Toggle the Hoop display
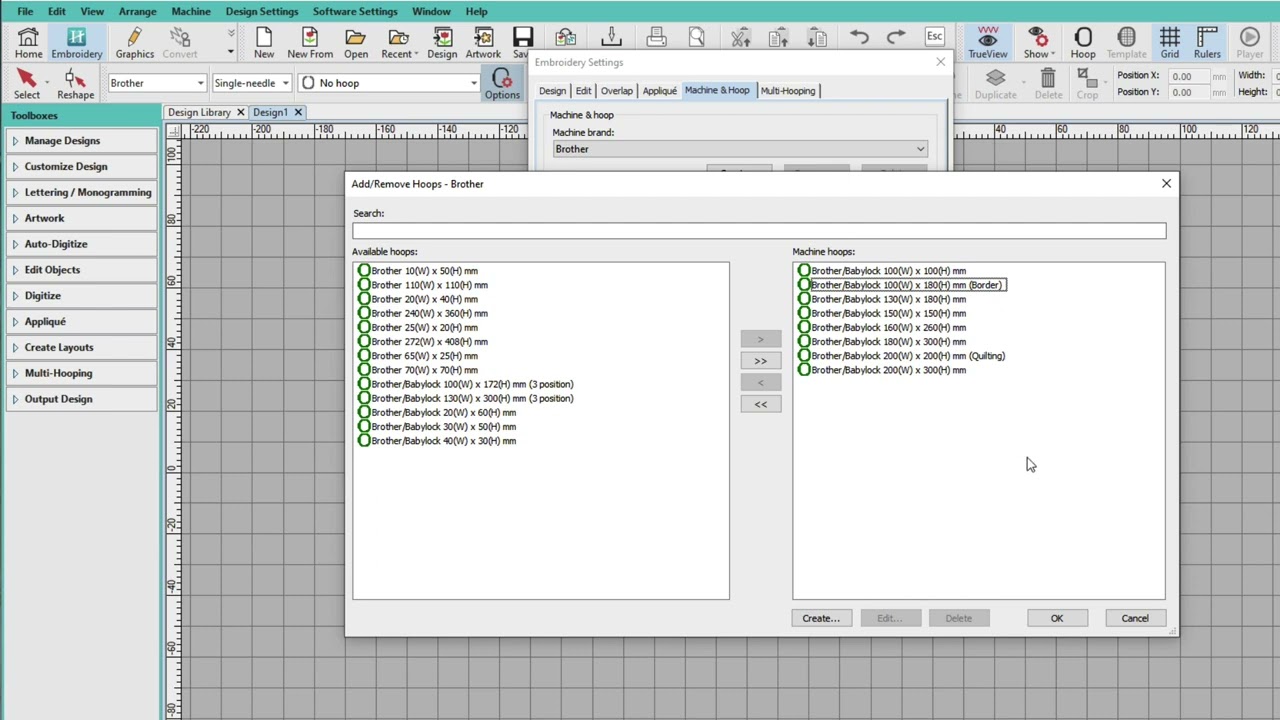Viewport: 1280px width, 720px height. (x=1083, y=43)
